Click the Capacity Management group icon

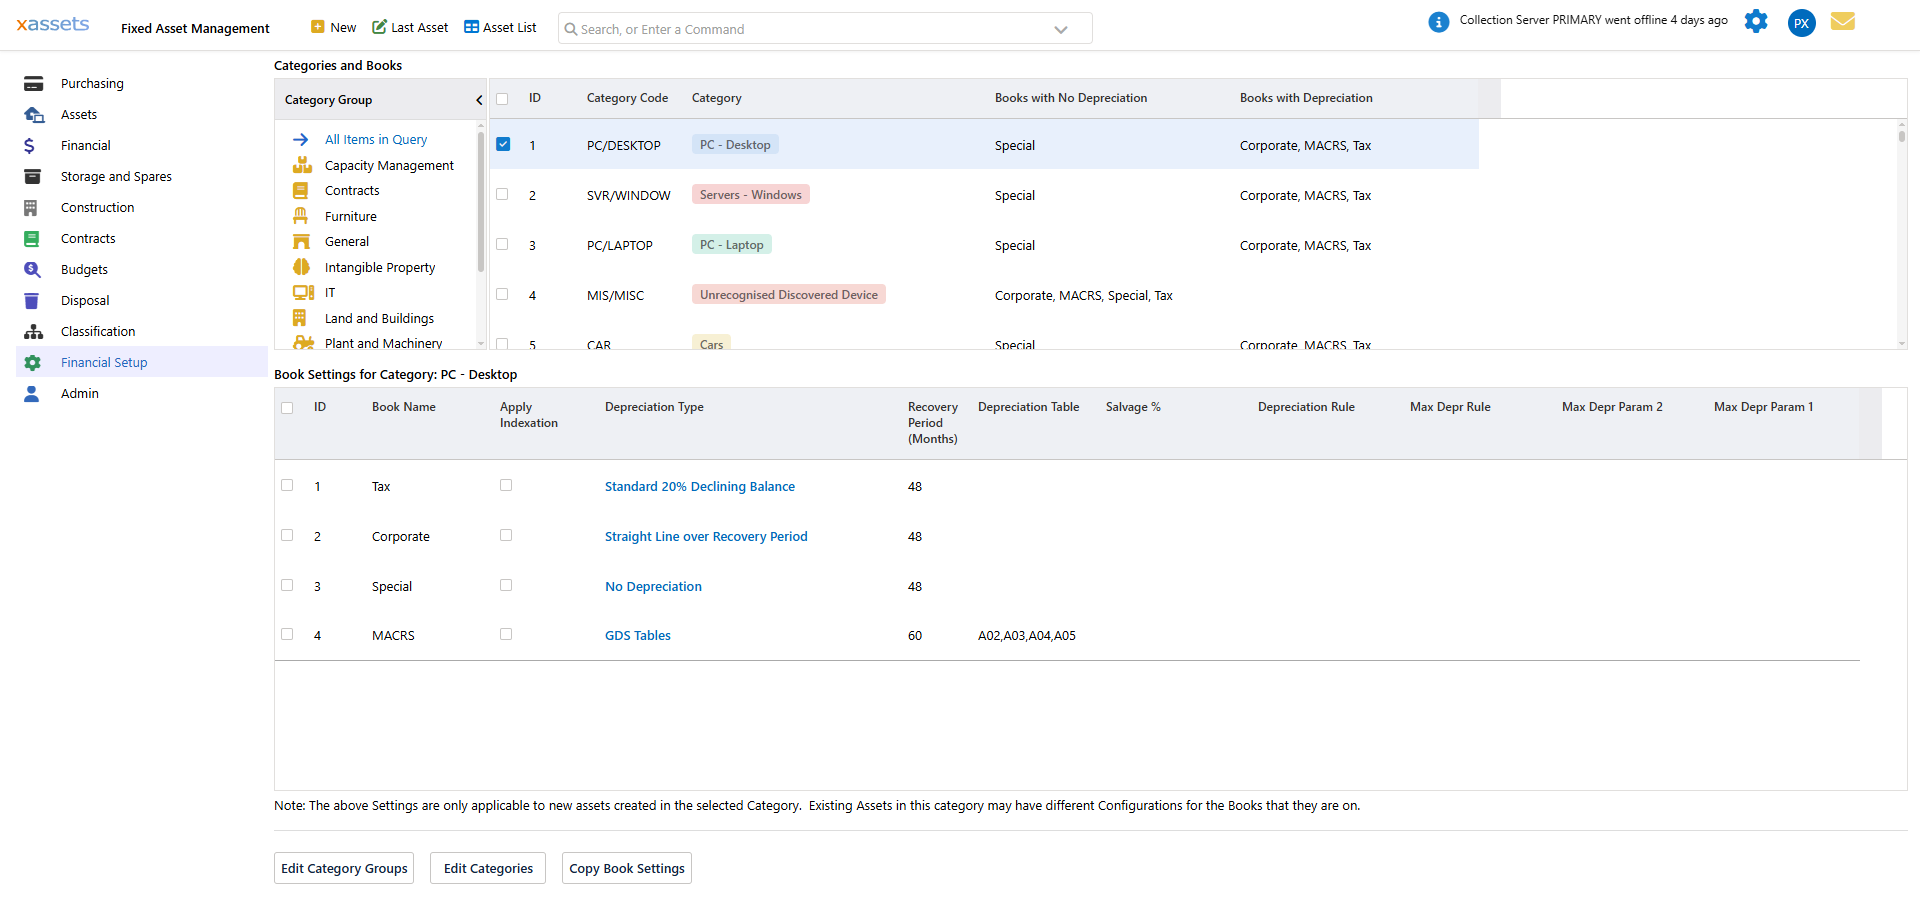pyautogui.click(x=302, y=165)
